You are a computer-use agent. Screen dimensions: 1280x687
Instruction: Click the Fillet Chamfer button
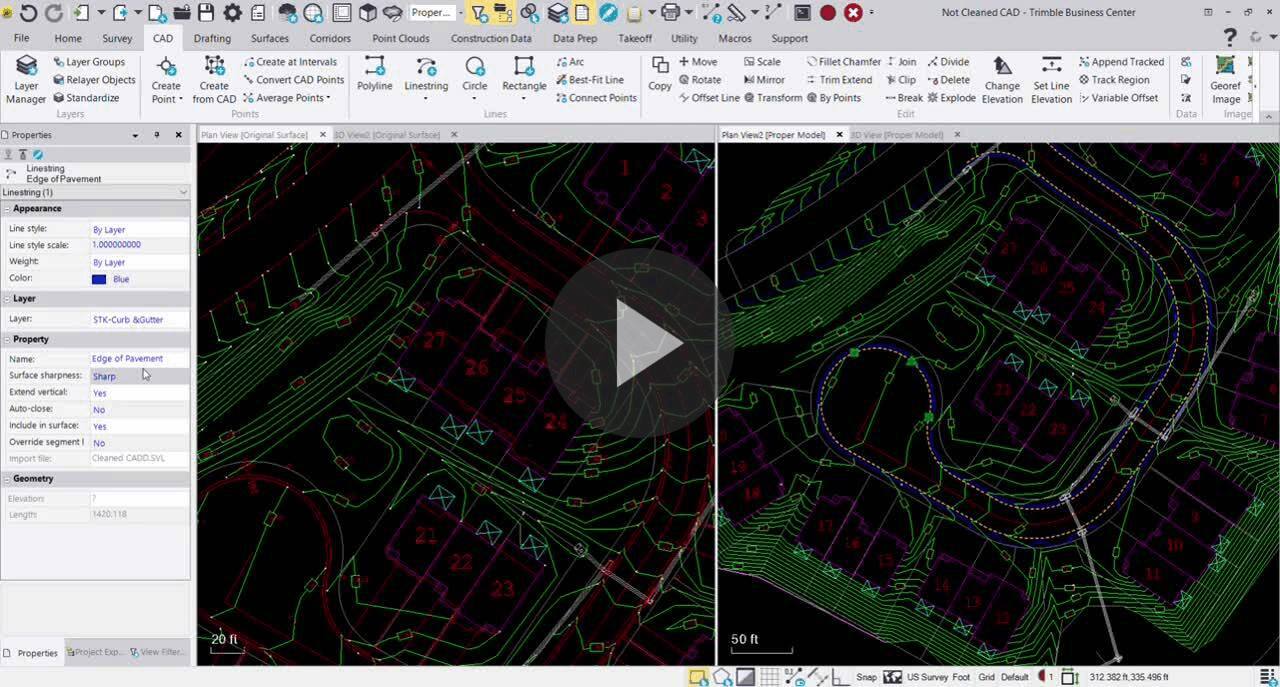(x=842, y=62)
